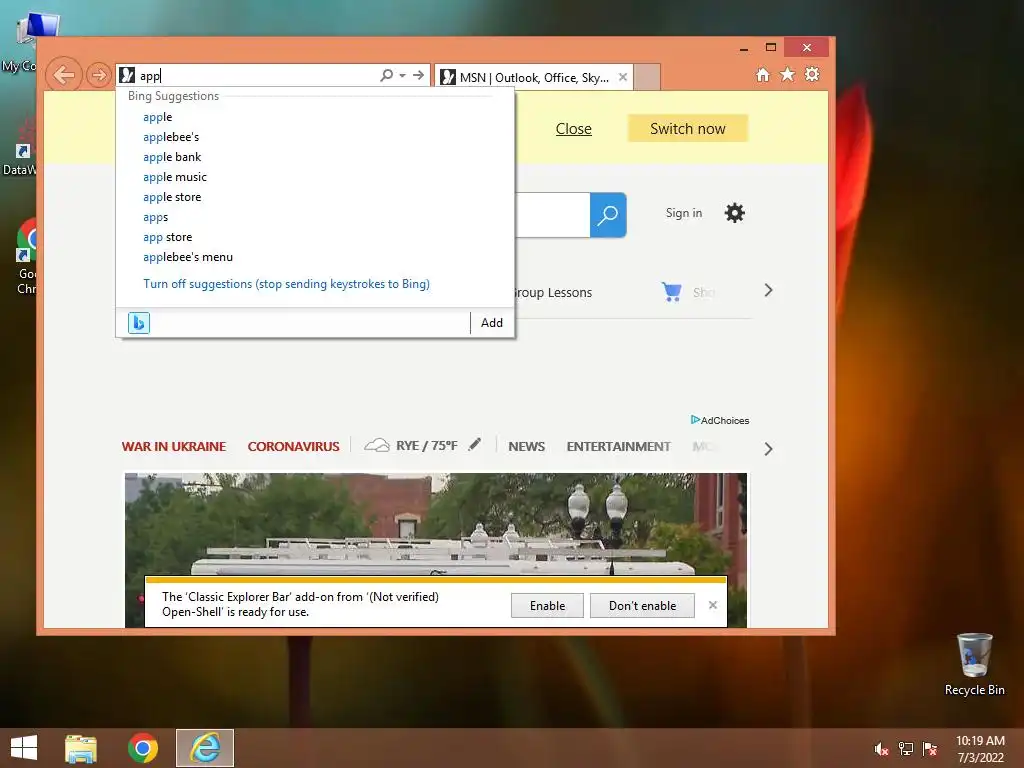Dismiss the add-on notification bar
The width and height of the screenshot is (1024, 768).
point(712,605)
